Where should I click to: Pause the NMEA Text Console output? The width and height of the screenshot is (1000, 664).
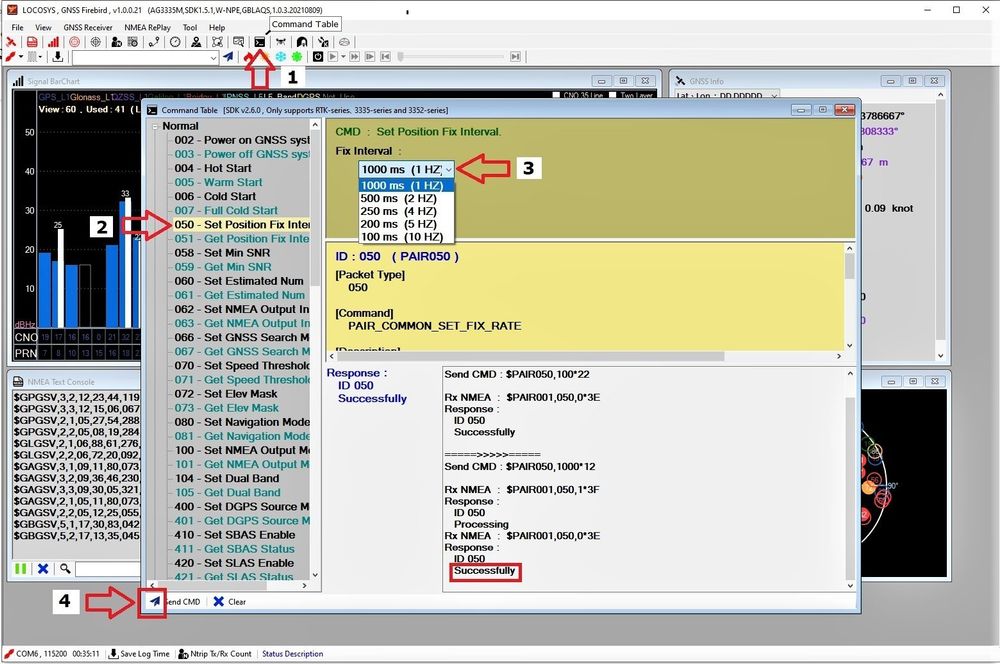[x=20, y=569]
